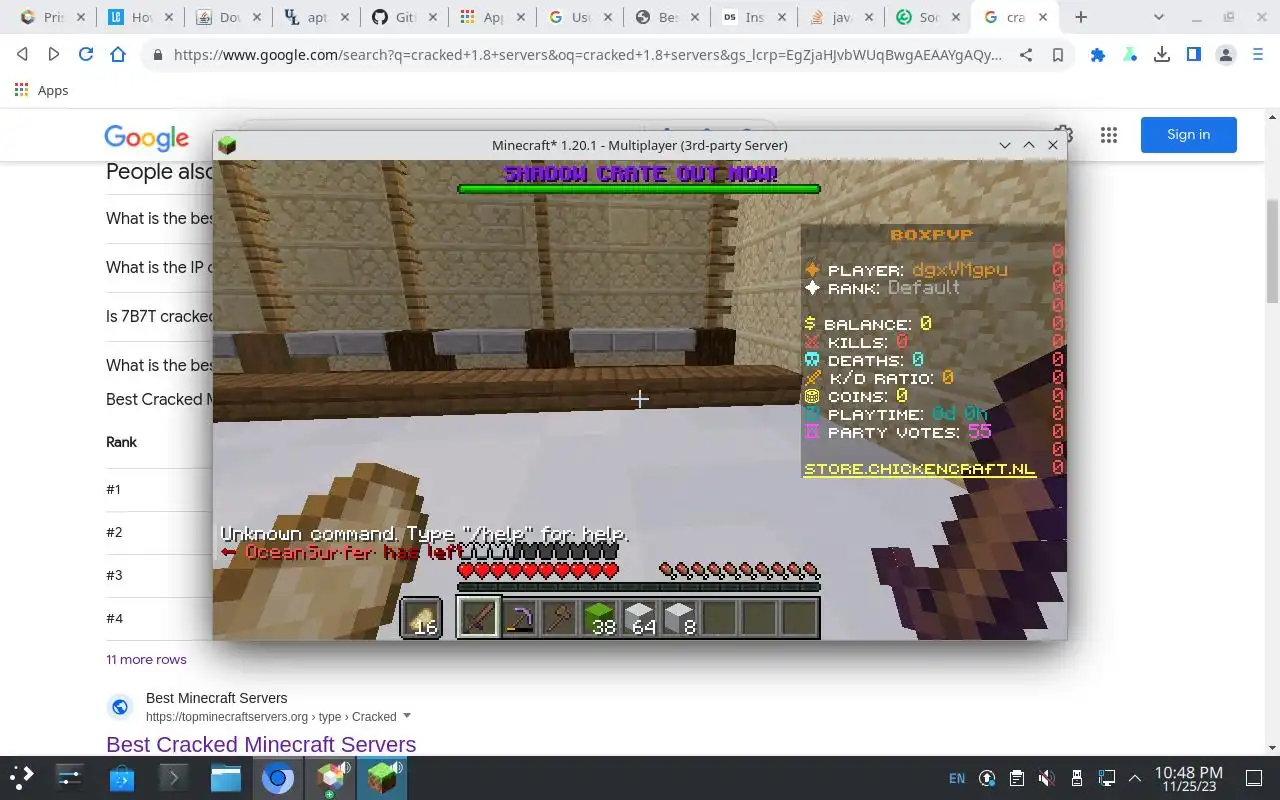Expand 'What is the IP' question

click(x=160, y=267)
